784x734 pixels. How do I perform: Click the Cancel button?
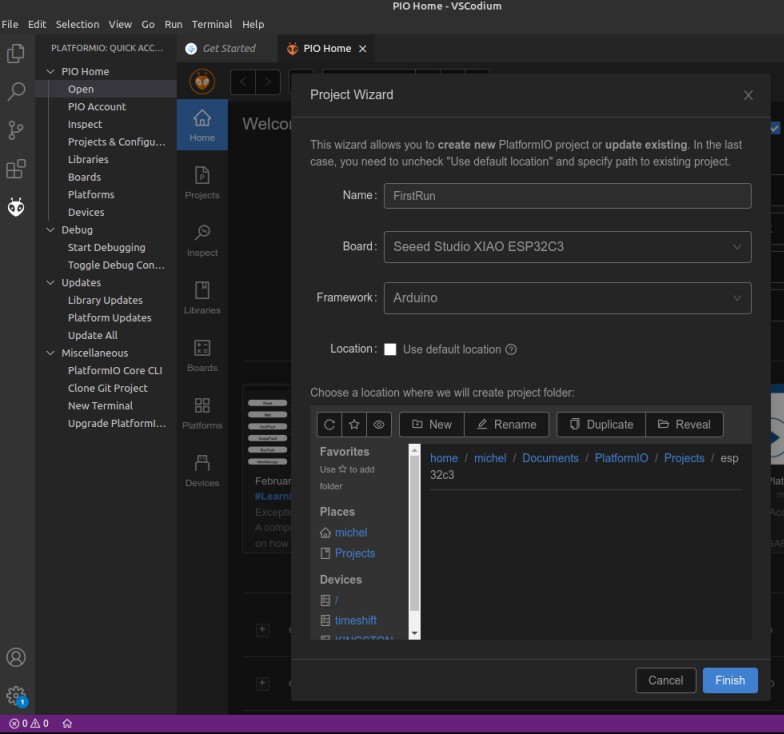tap(665, 680)
